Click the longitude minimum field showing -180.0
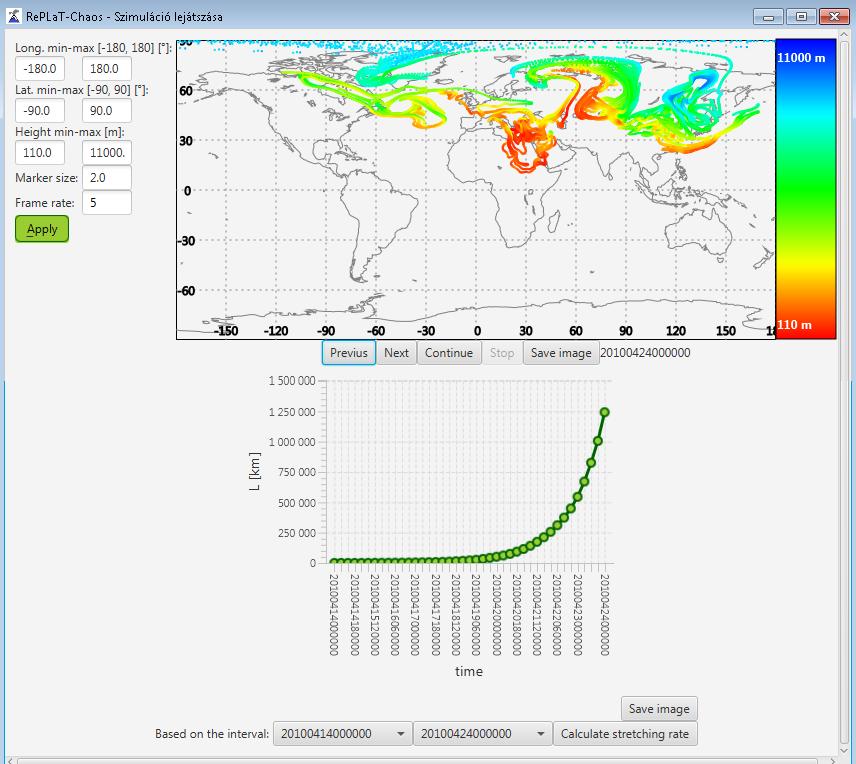 40,69
